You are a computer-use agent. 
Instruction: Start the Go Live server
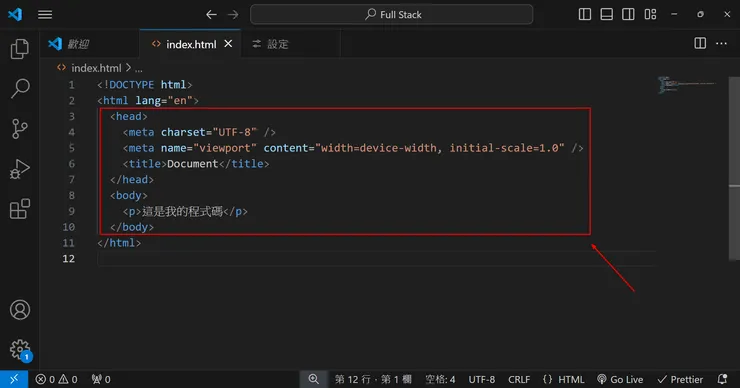click(620, 380)
